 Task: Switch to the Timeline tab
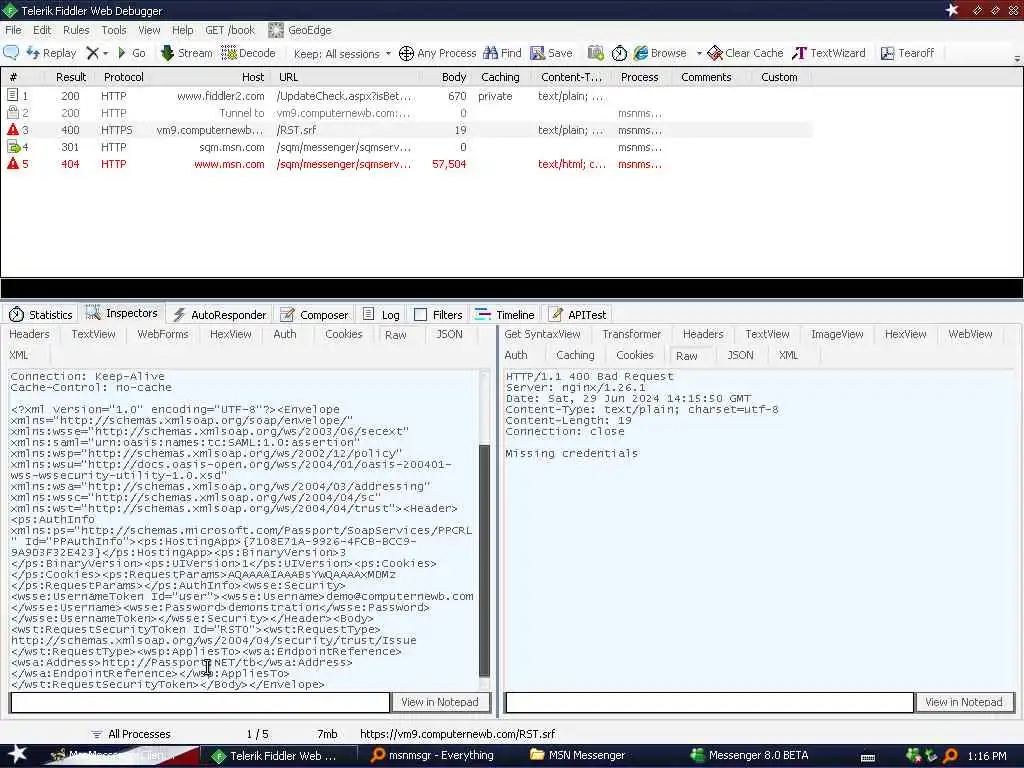pyautogui.click(x=505, y=315)
